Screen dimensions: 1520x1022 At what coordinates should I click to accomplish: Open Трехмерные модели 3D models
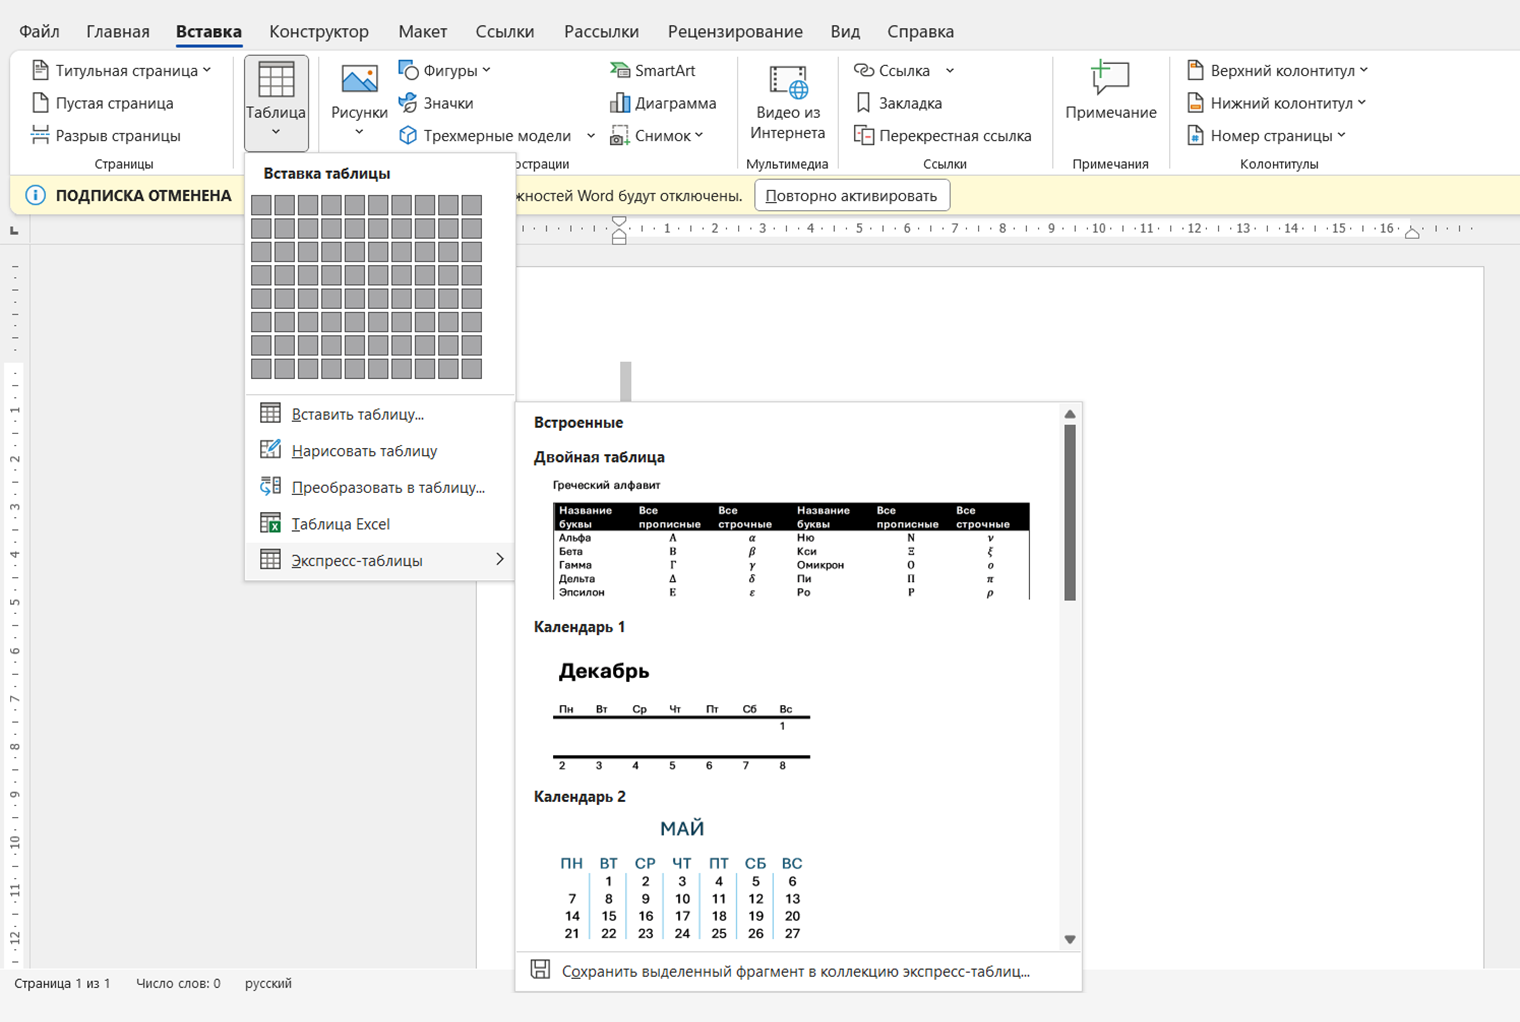[x=486, y=135]
